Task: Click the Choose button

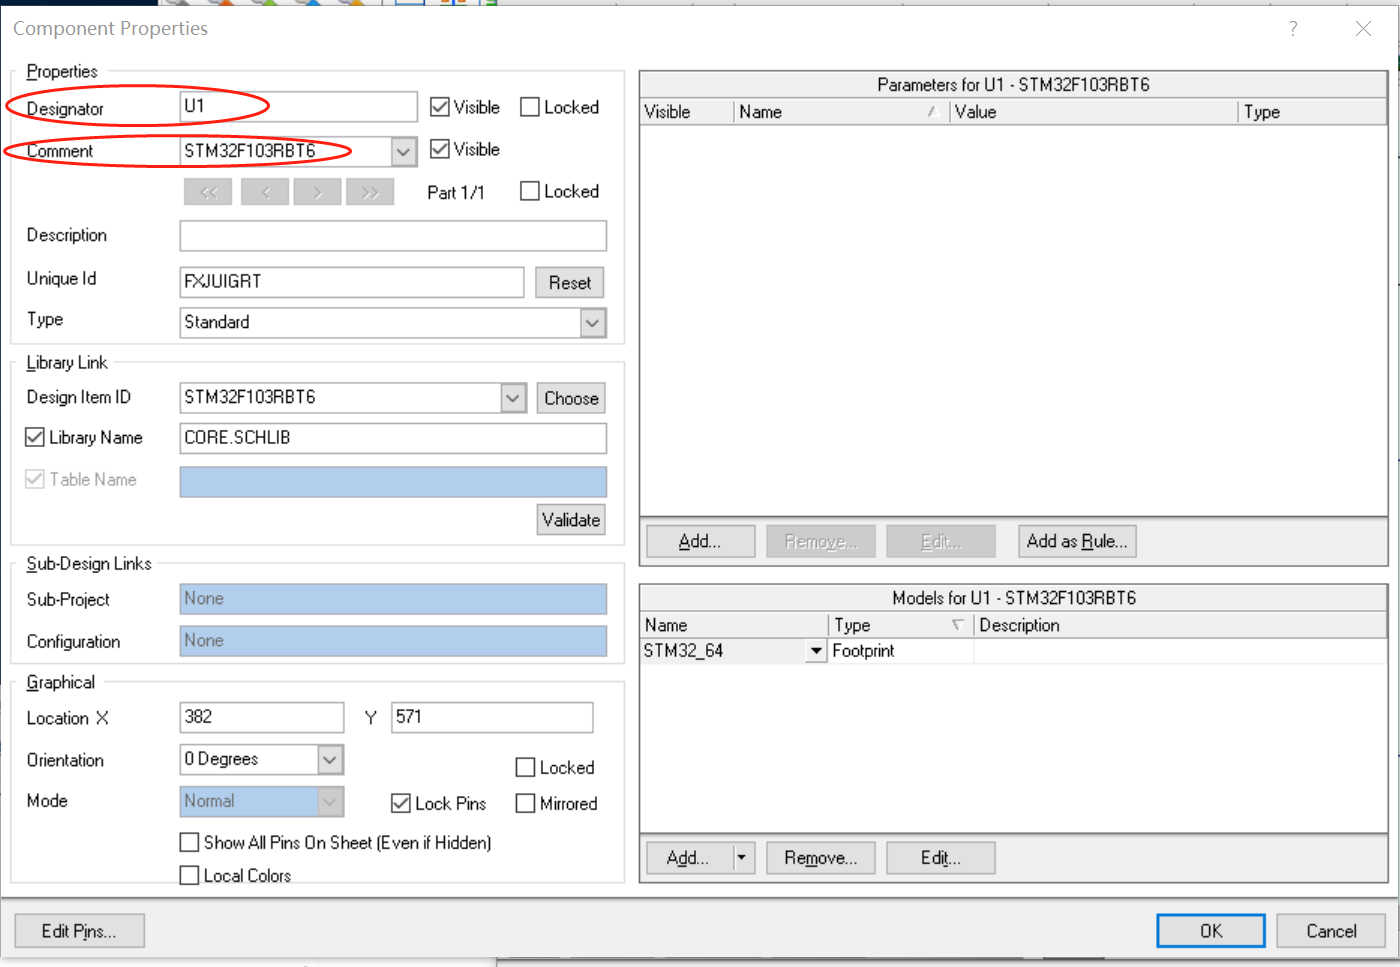Action: 571,398
